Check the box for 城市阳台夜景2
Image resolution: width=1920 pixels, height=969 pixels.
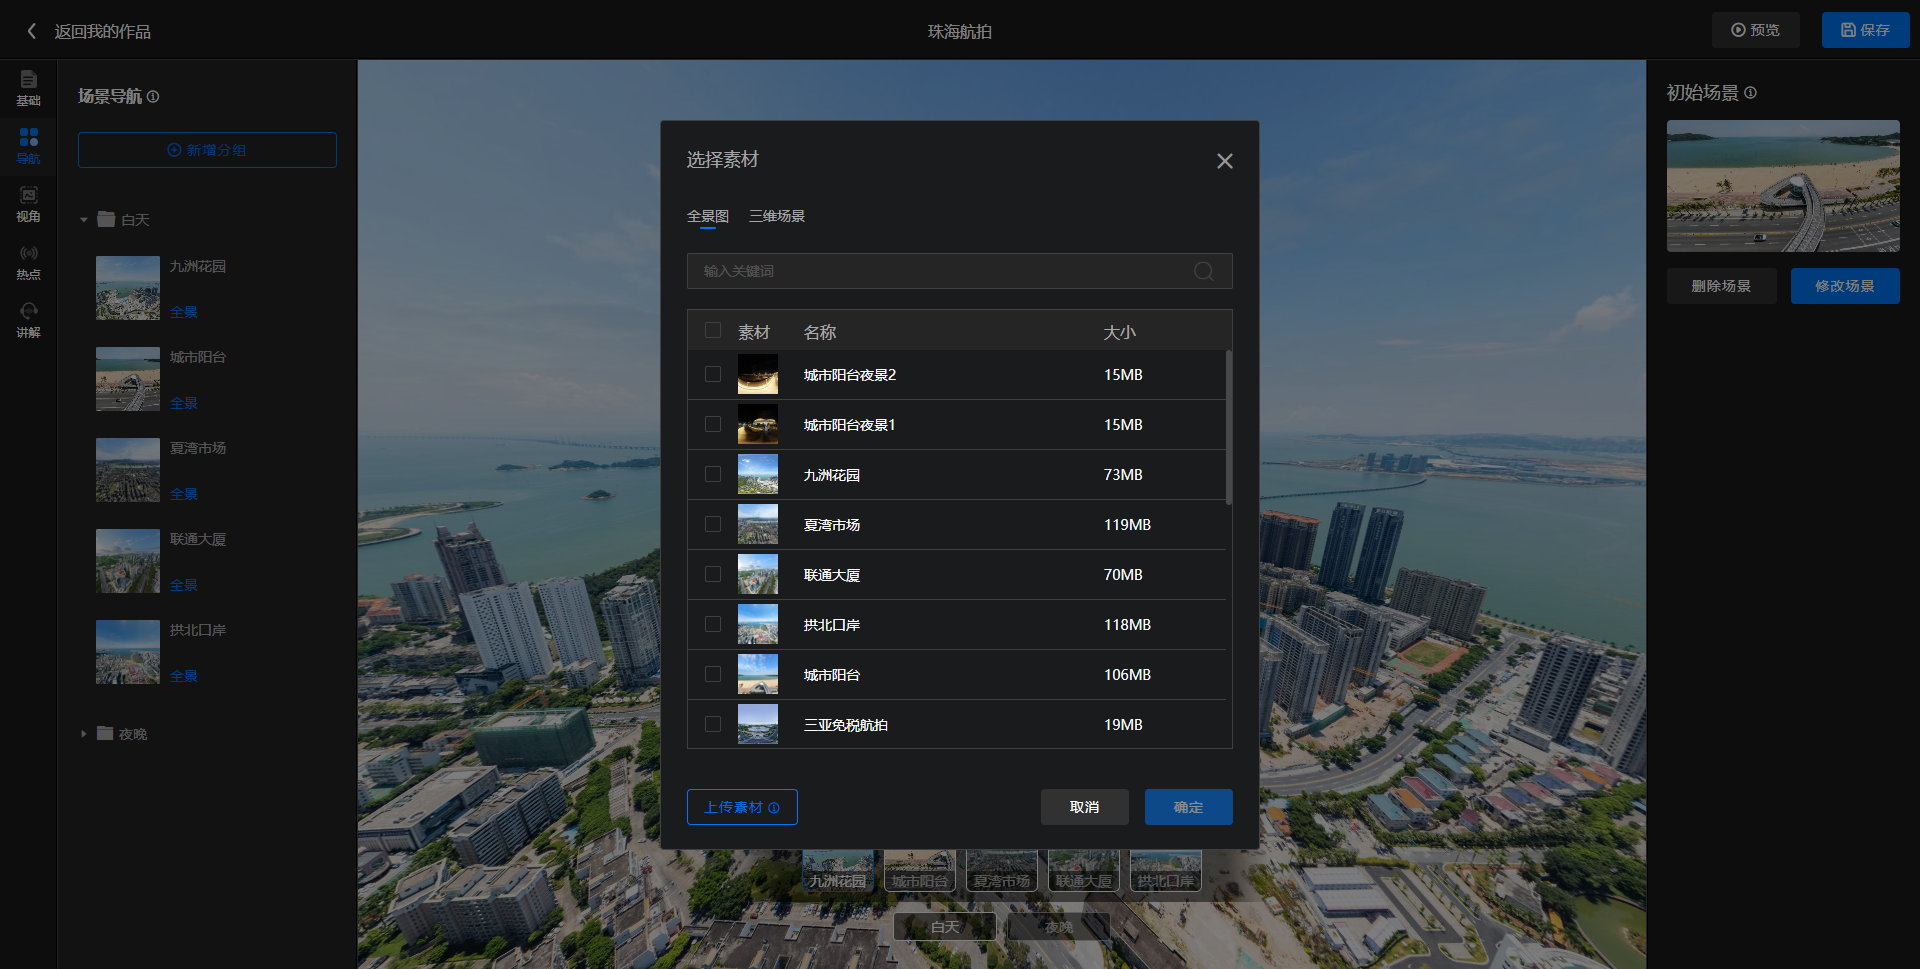coord(713,374)
